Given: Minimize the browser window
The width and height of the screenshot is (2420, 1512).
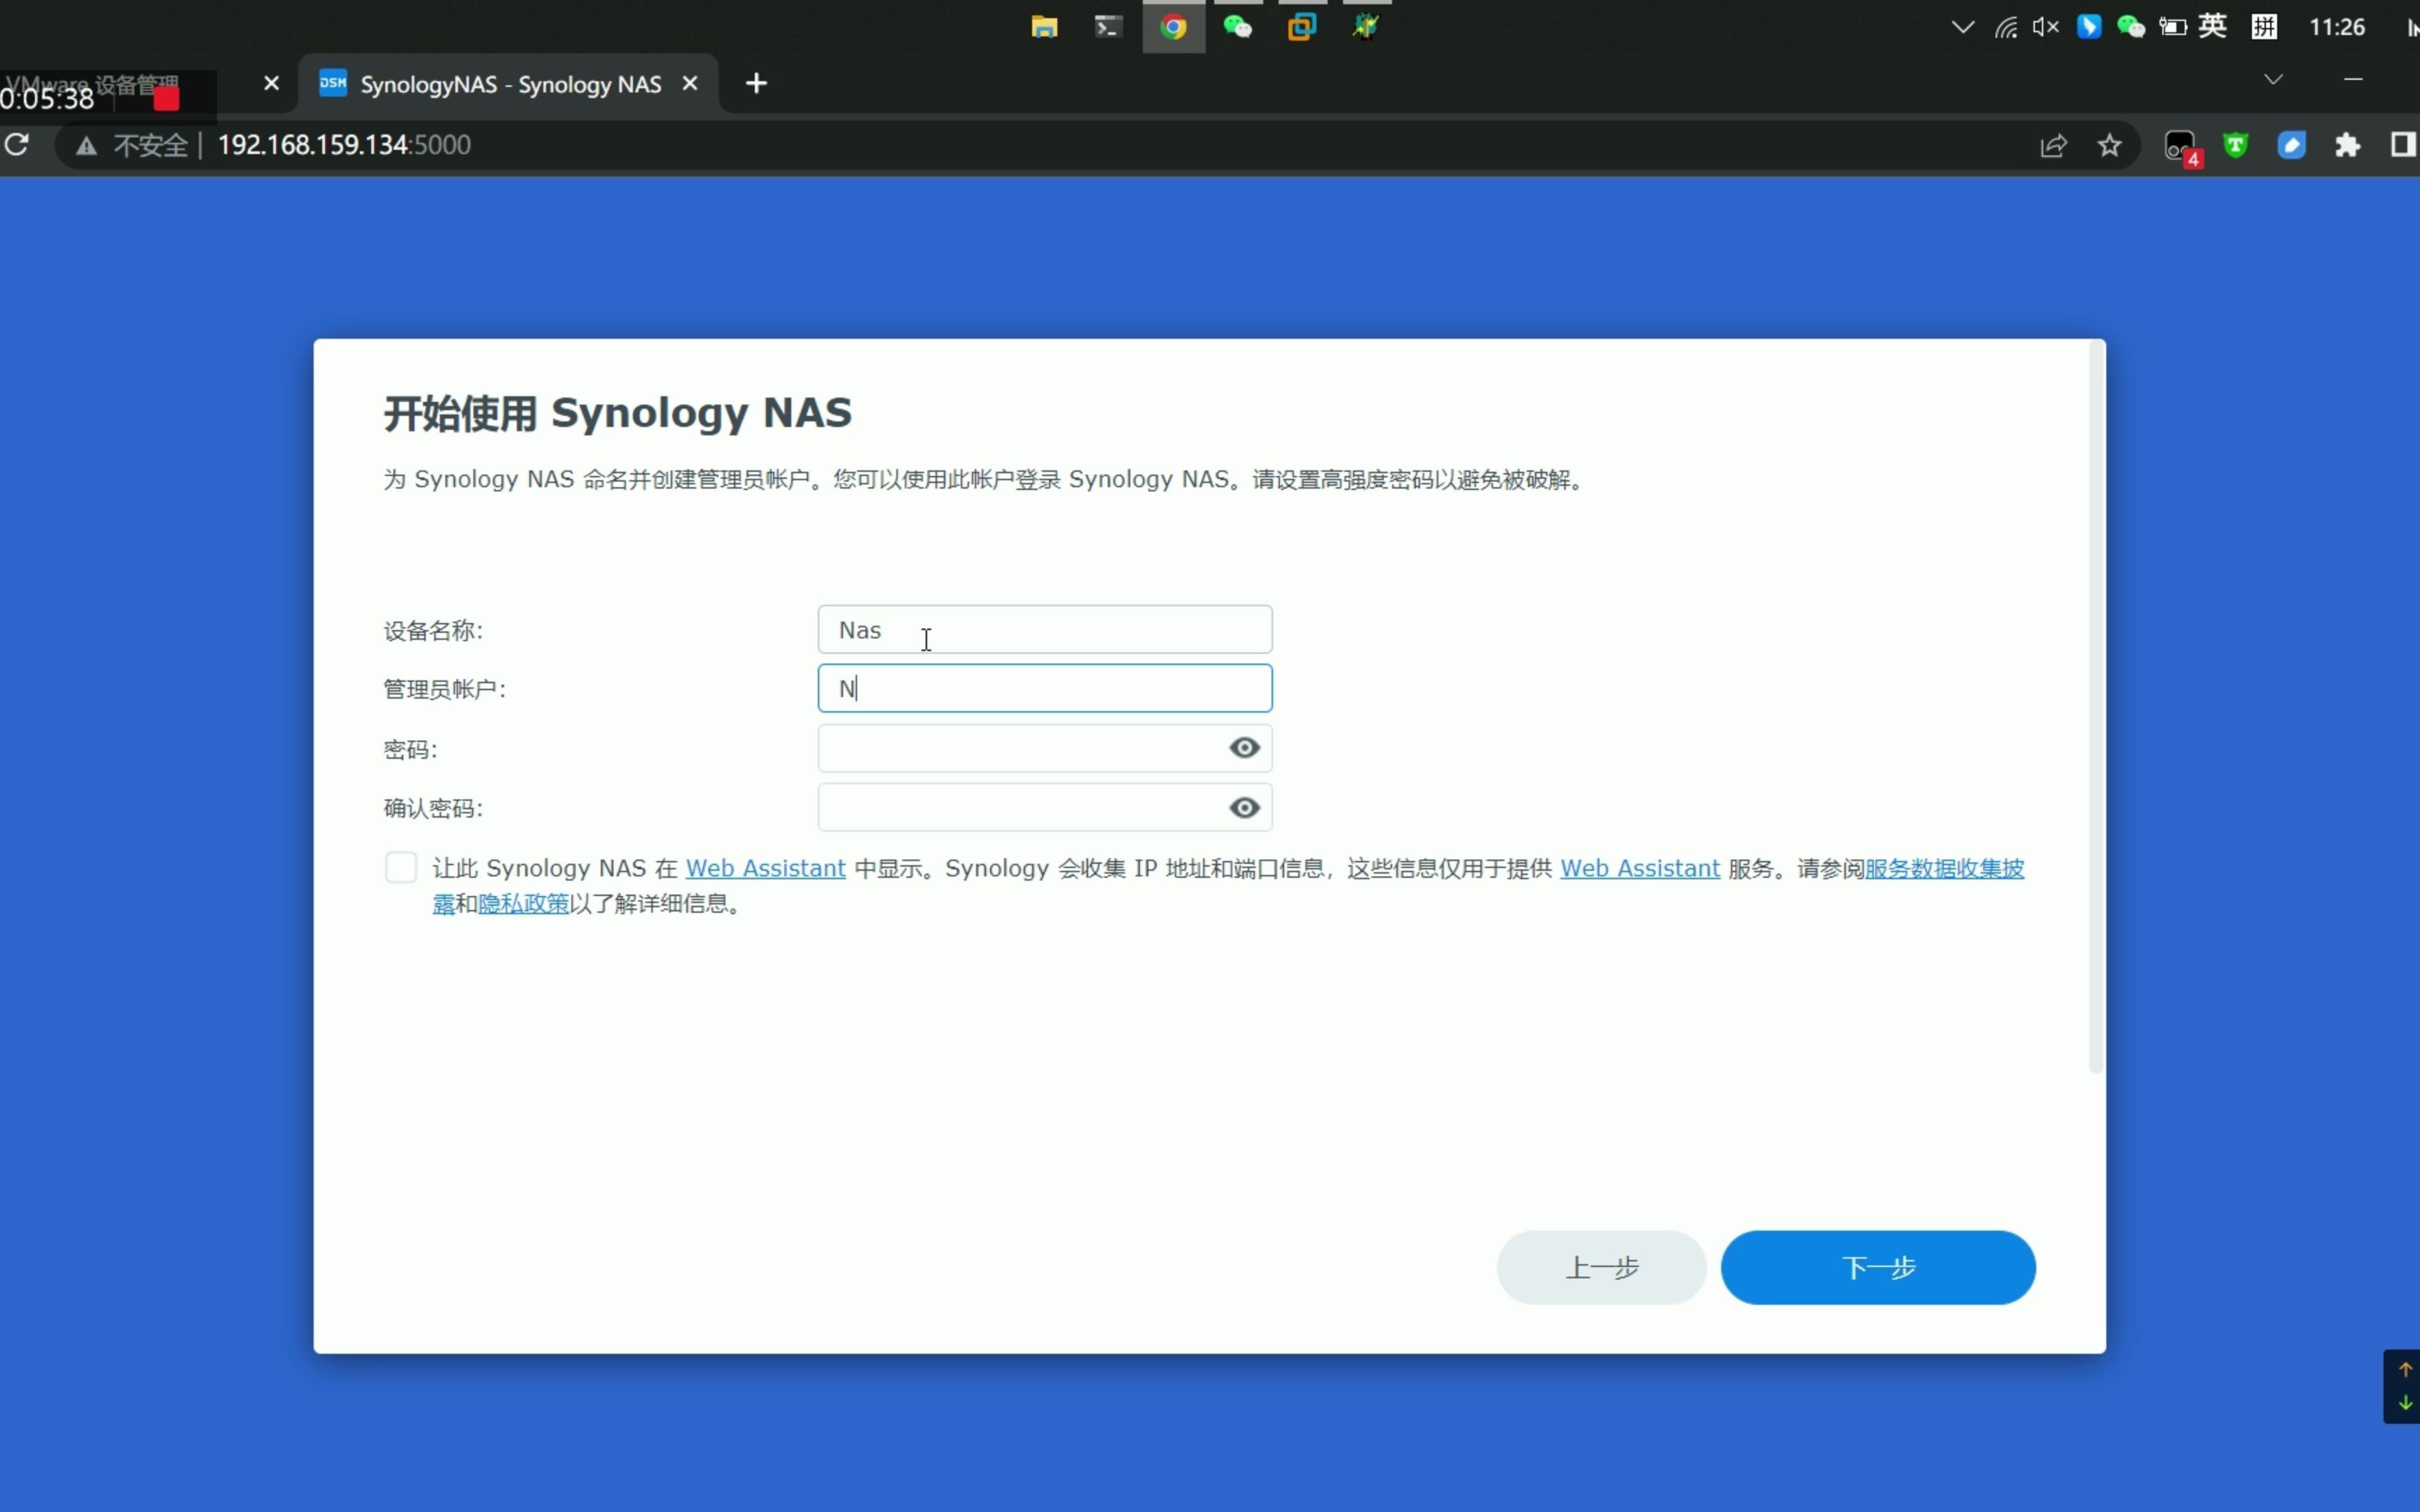Looking at the screenshot, I should coord(2353,79).
